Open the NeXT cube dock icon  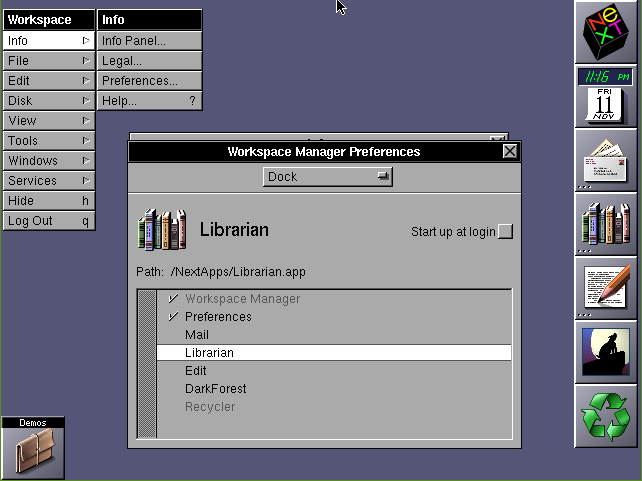coord(606,32)
